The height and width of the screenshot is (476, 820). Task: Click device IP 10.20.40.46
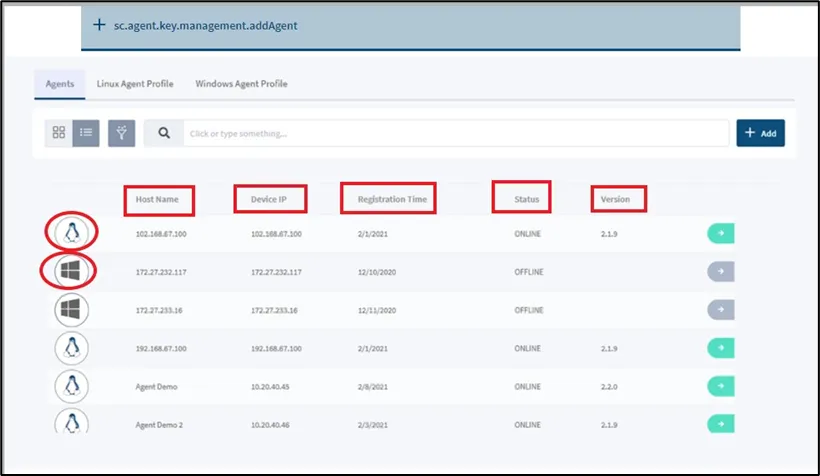270,425
